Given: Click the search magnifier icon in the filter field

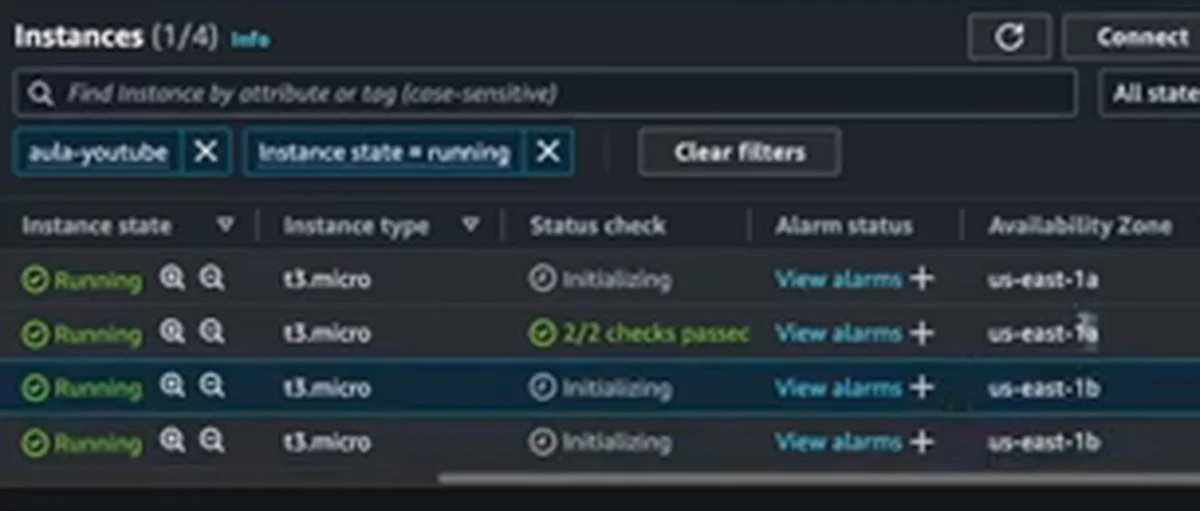Looking at the screenshot, I should click(x=40, y=94).
